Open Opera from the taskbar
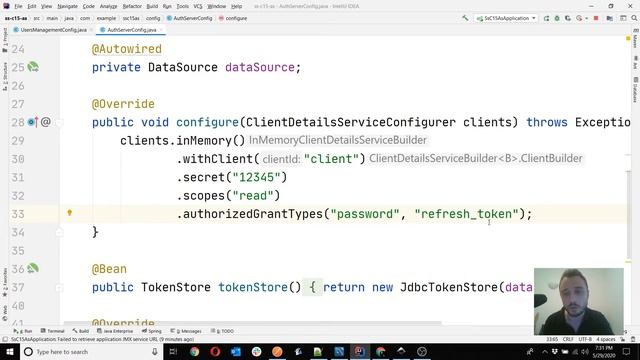 [x=215, y=351]
